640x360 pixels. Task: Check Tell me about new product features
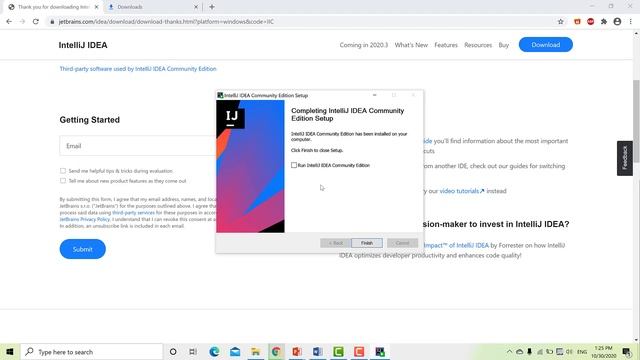(x=63, y=180)
